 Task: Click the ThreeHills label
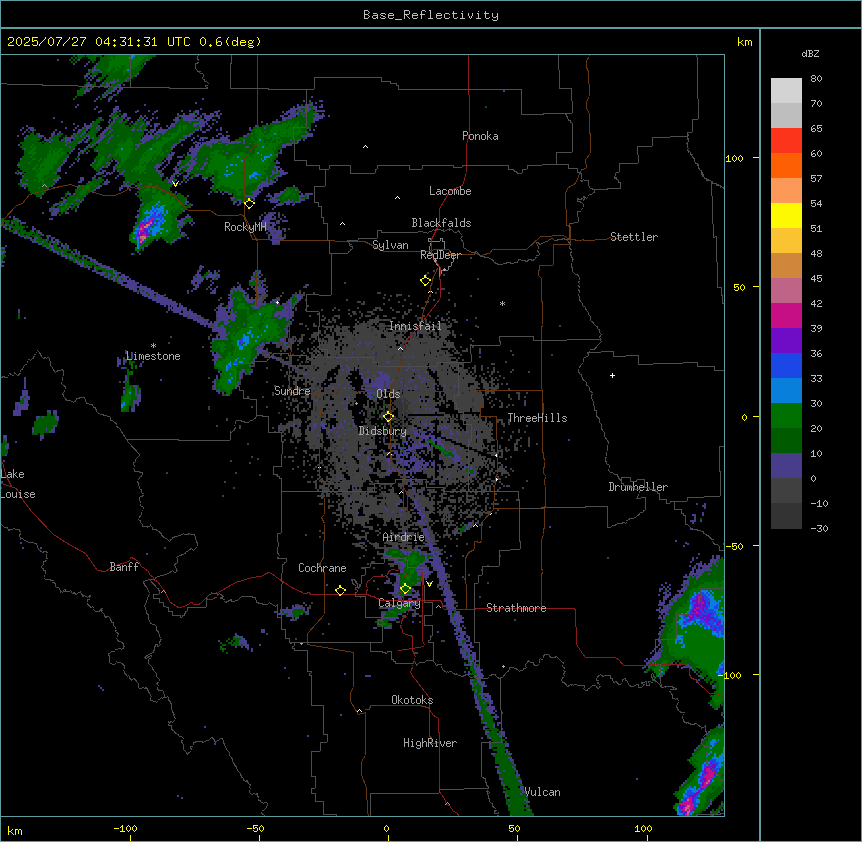click(x=537, y=418)
